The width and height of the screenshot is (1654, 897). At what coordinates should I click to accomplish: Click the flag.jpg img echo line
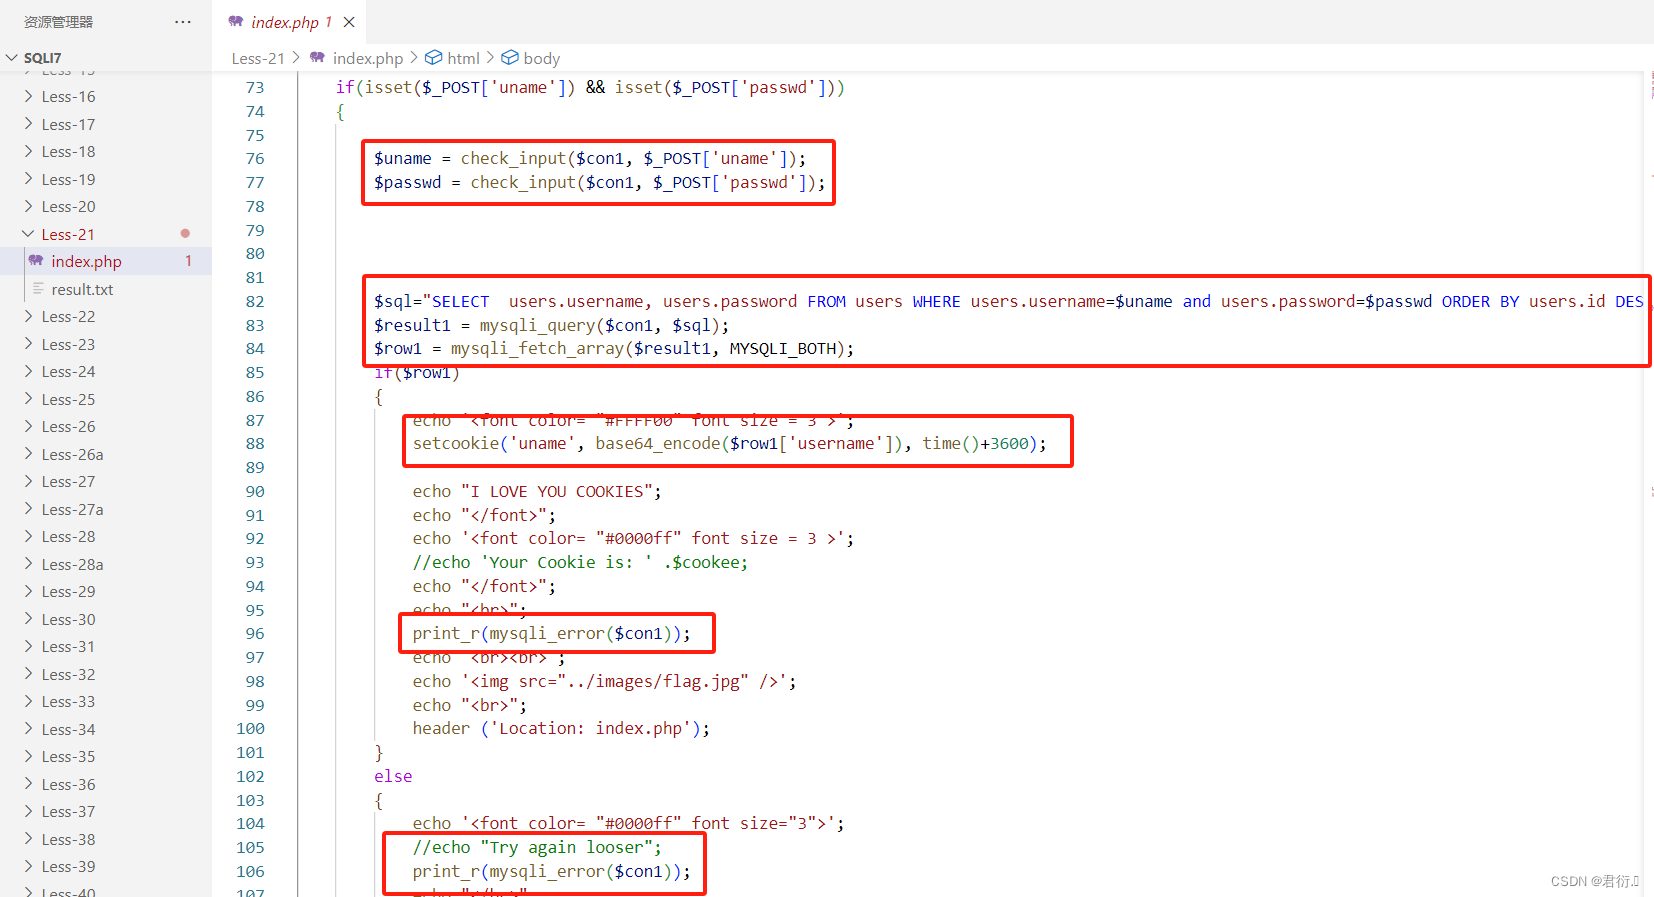click(604, 681)
